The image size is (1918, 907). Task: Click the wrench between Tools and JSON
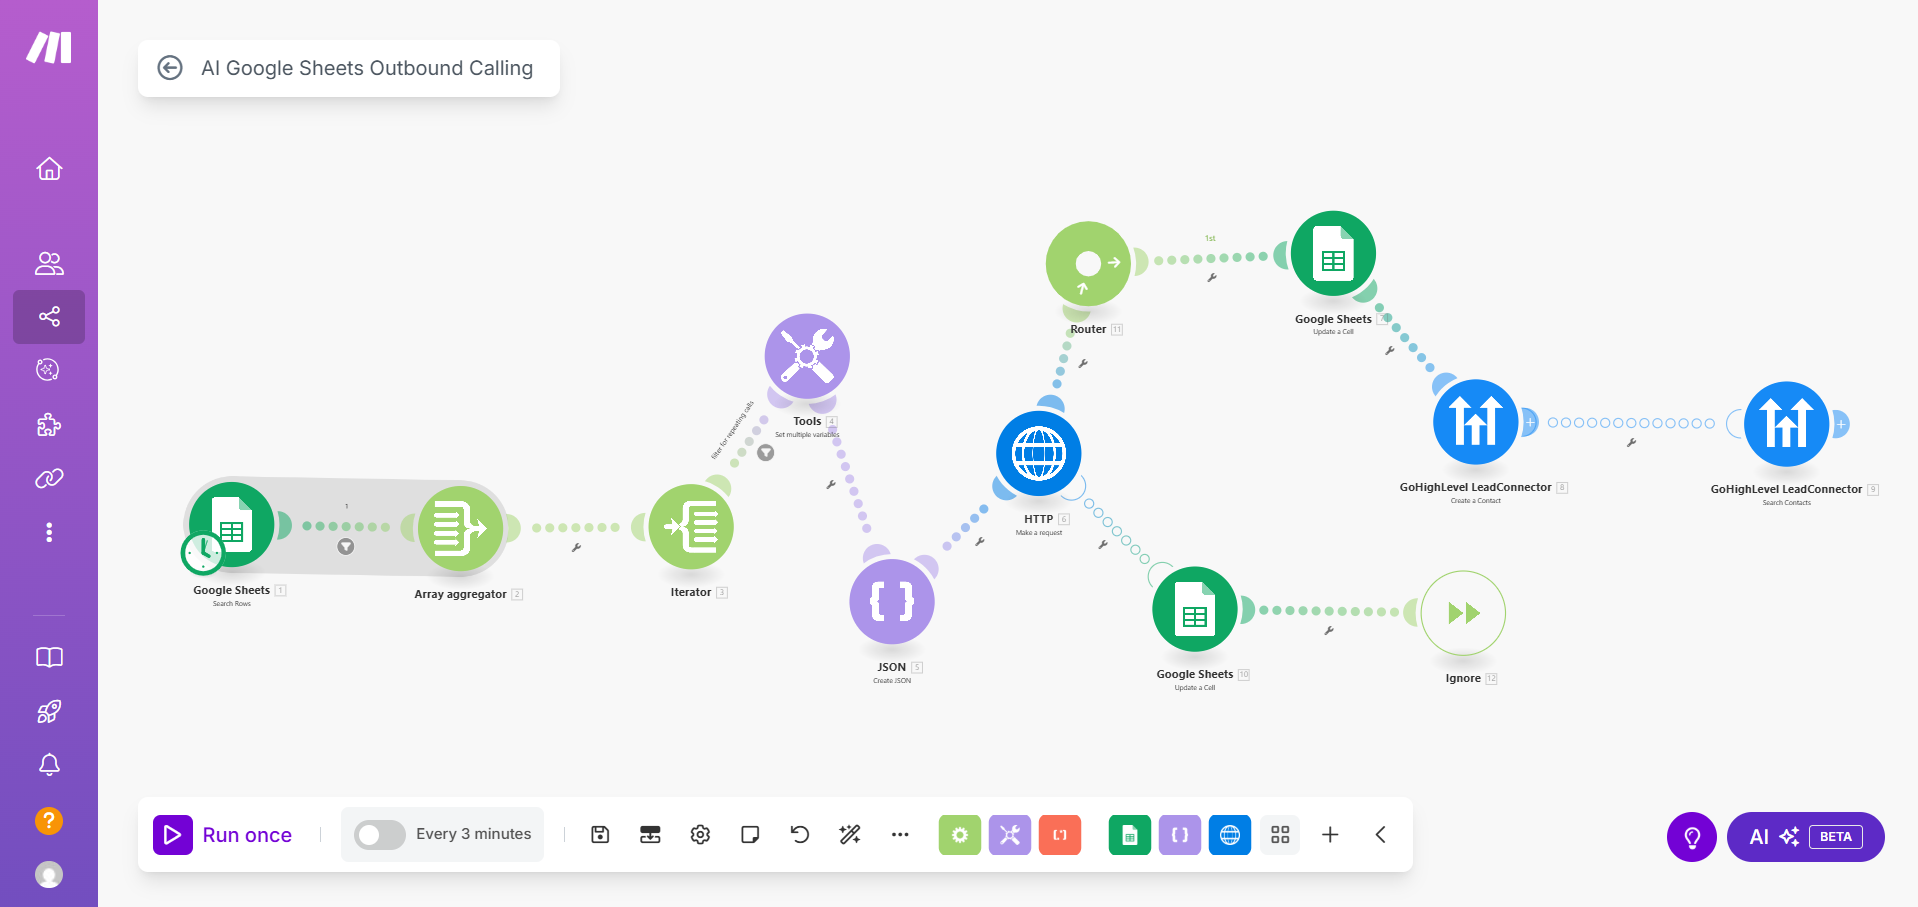831,484
